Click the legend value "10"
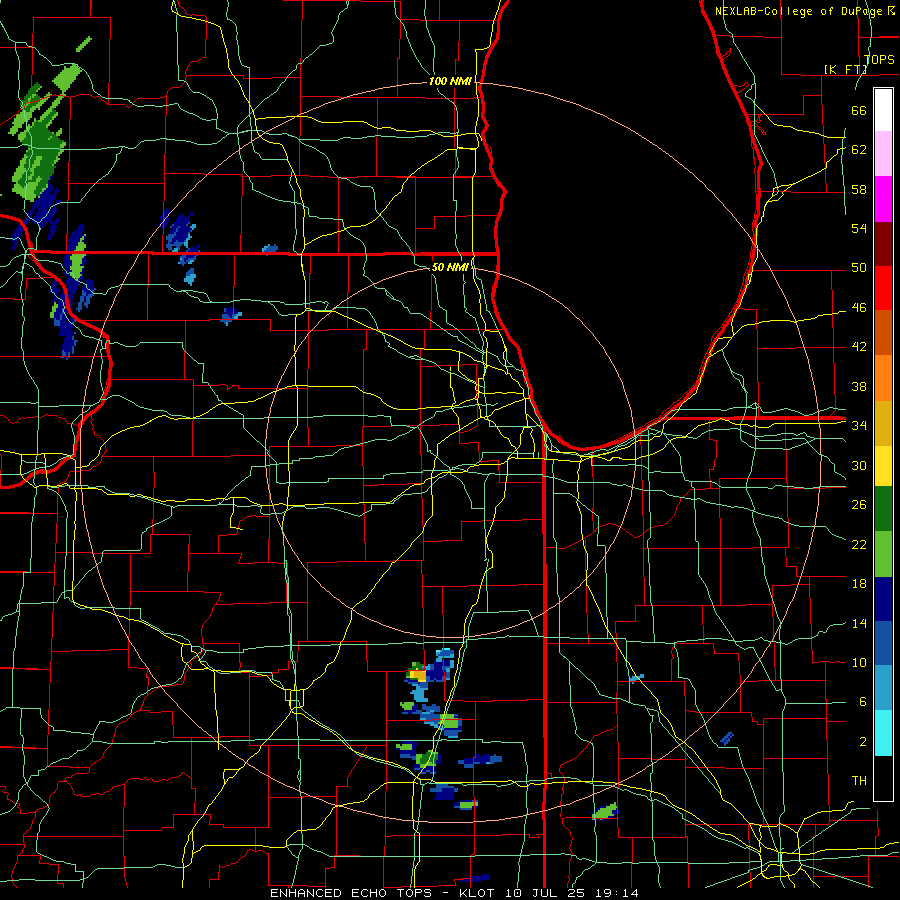The image size is (900, 900). pyautogui.click(x=859, y=663)
